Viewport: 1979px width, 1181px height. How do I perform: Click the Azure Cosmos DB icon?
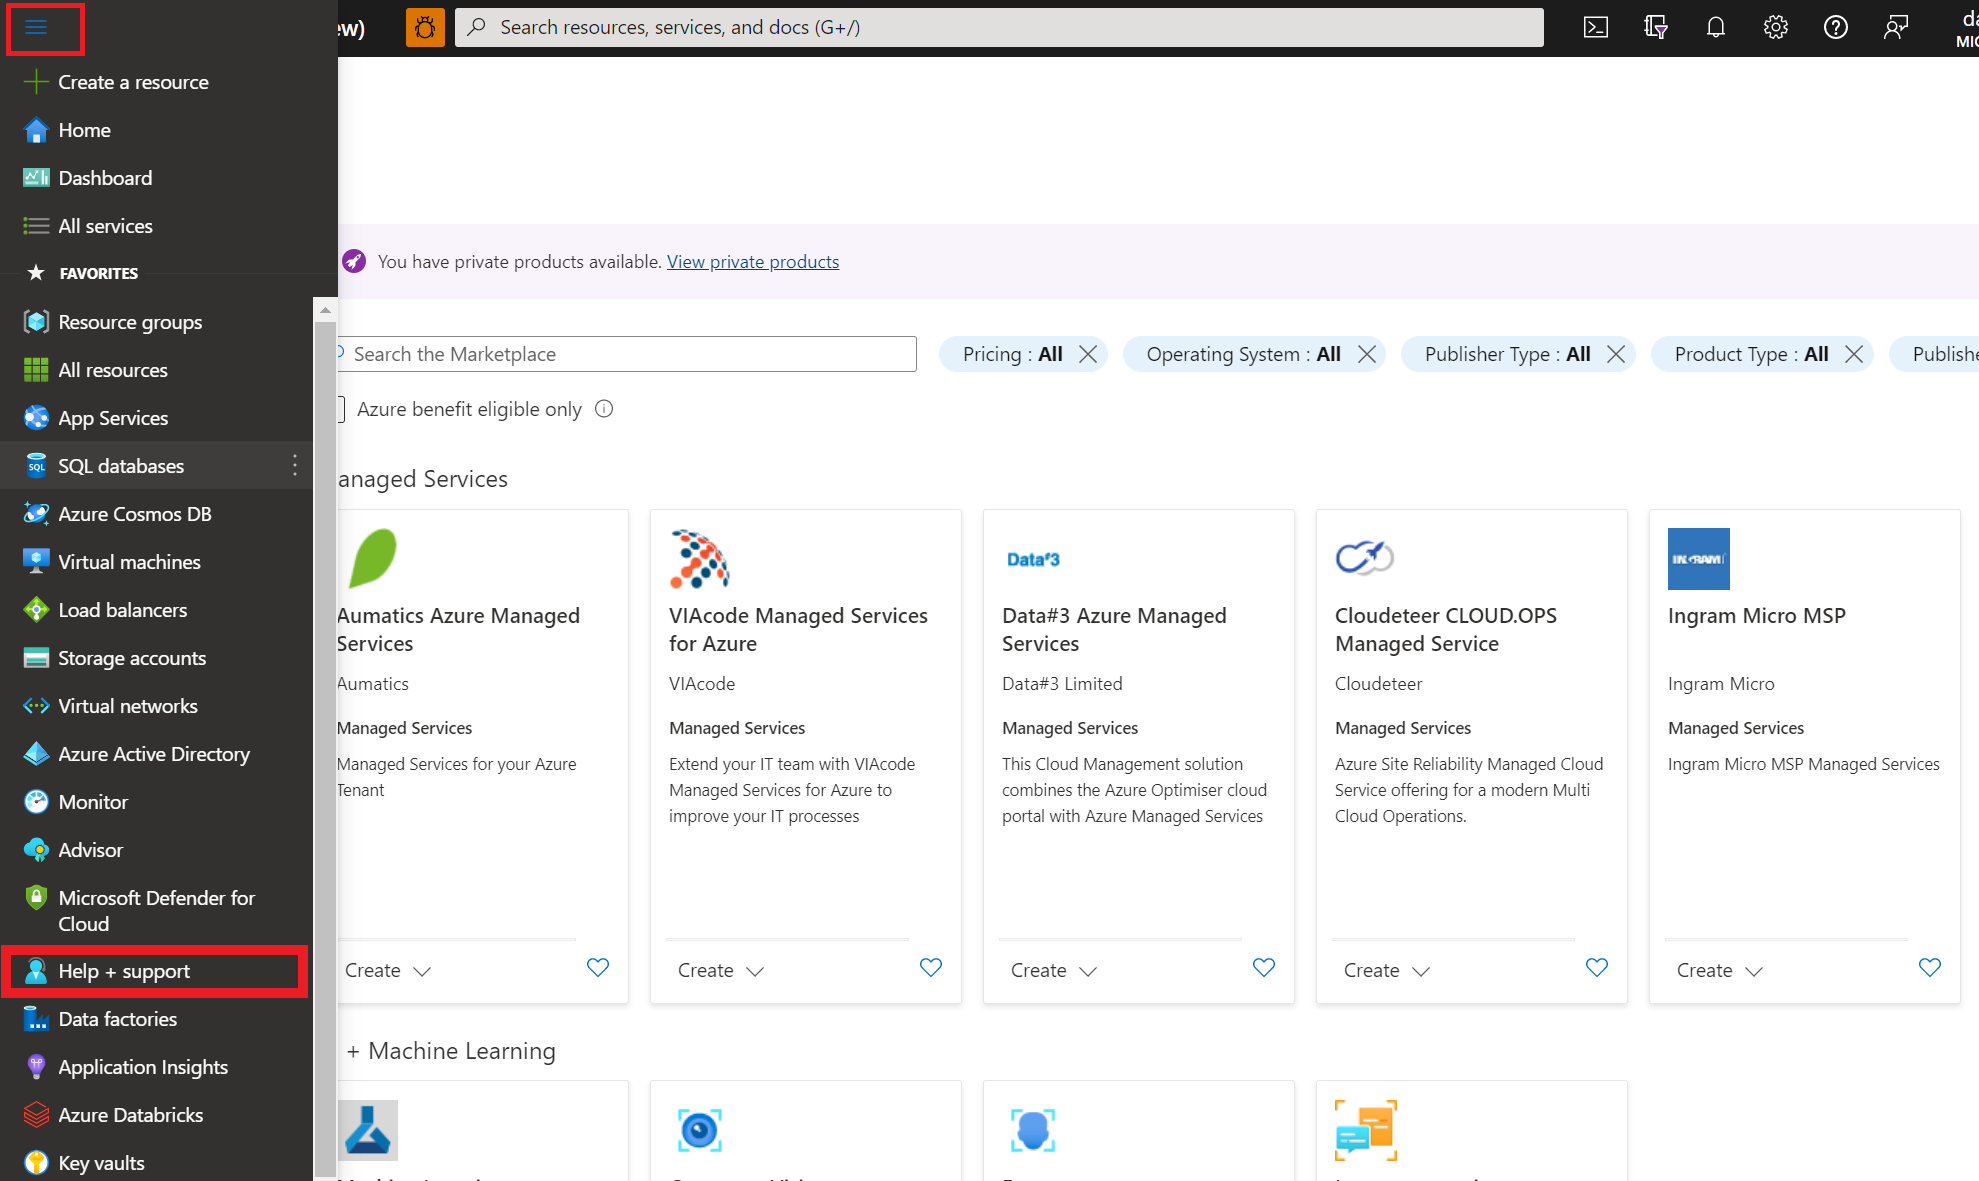(35, 513)
